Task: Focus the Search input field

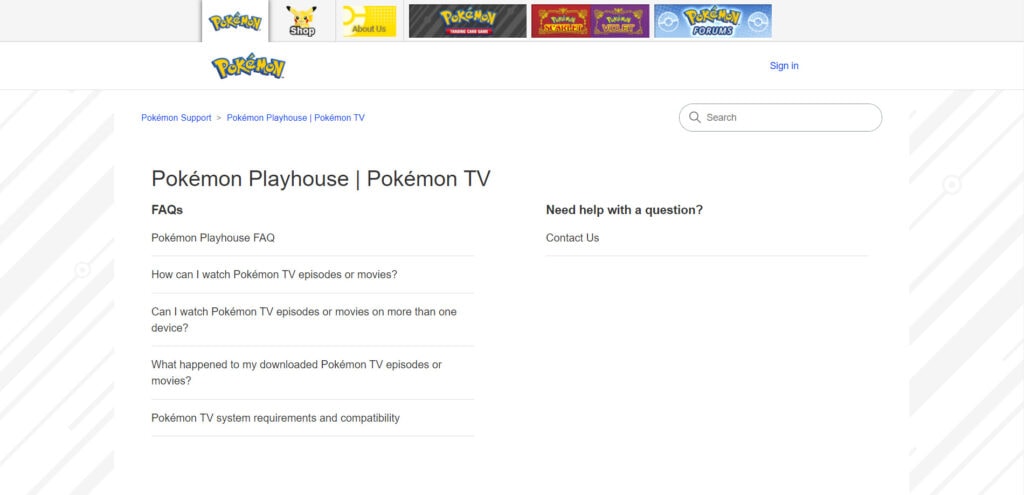Action: pos(780,118)
